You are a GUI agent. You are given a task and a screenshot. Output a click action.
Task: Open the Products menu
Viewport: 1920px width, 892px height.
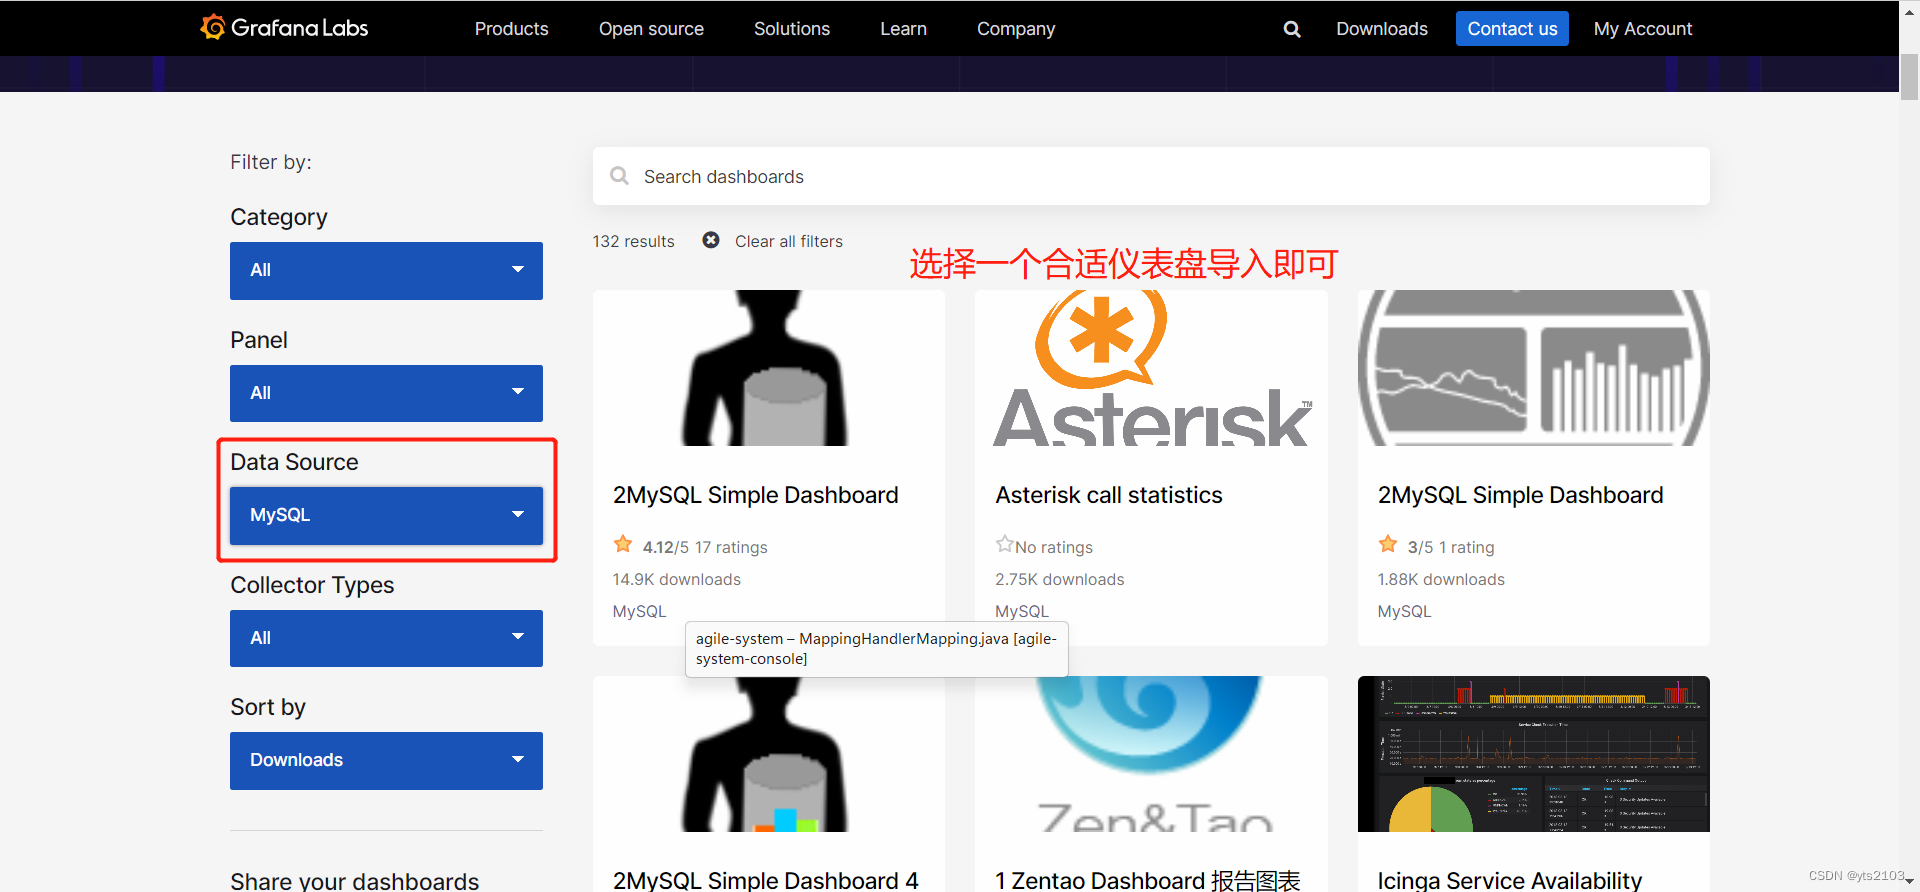point(511,29)
